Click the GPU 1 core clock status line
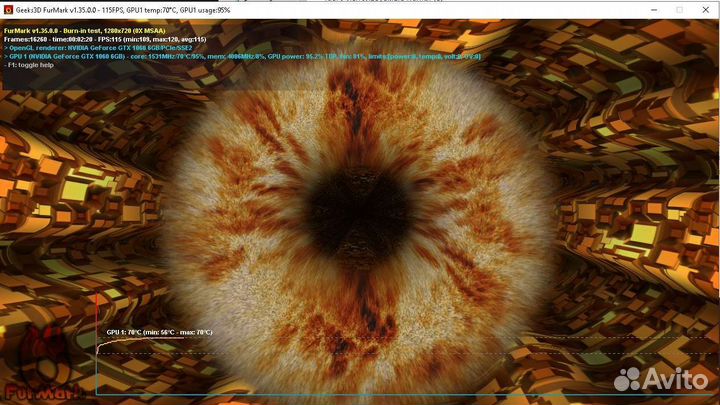Image resolution: width=720 pixels, height=405 pixels. 240,57
